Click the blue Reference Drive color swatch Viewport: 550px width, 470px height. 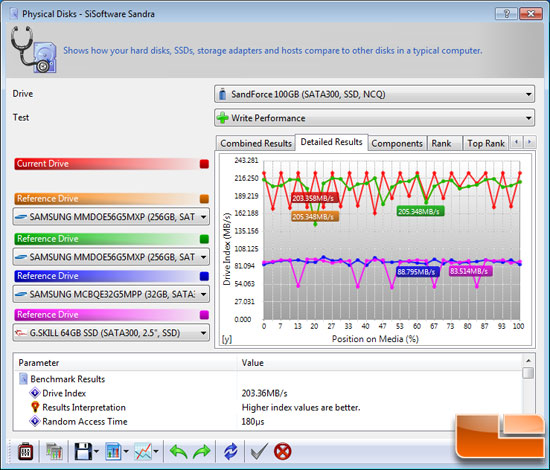[204, 276]
